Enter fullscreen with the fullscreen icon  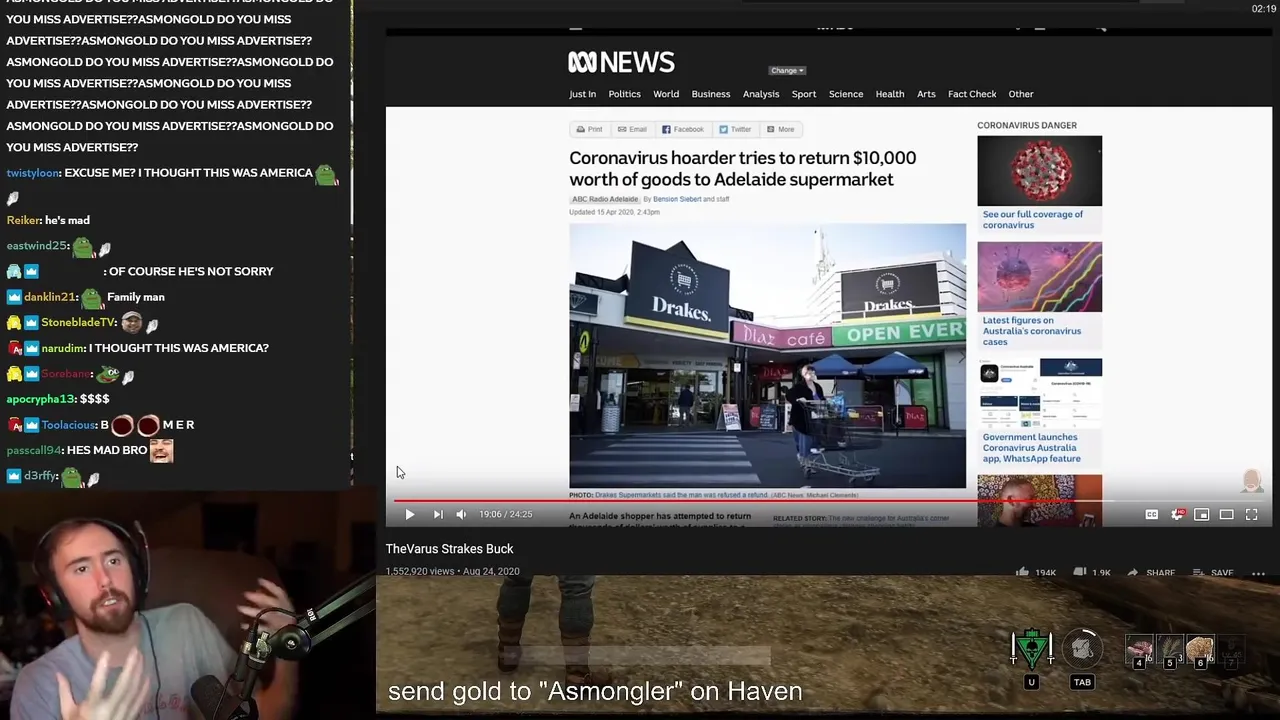pyautogui.click(x=1251, y=514)
